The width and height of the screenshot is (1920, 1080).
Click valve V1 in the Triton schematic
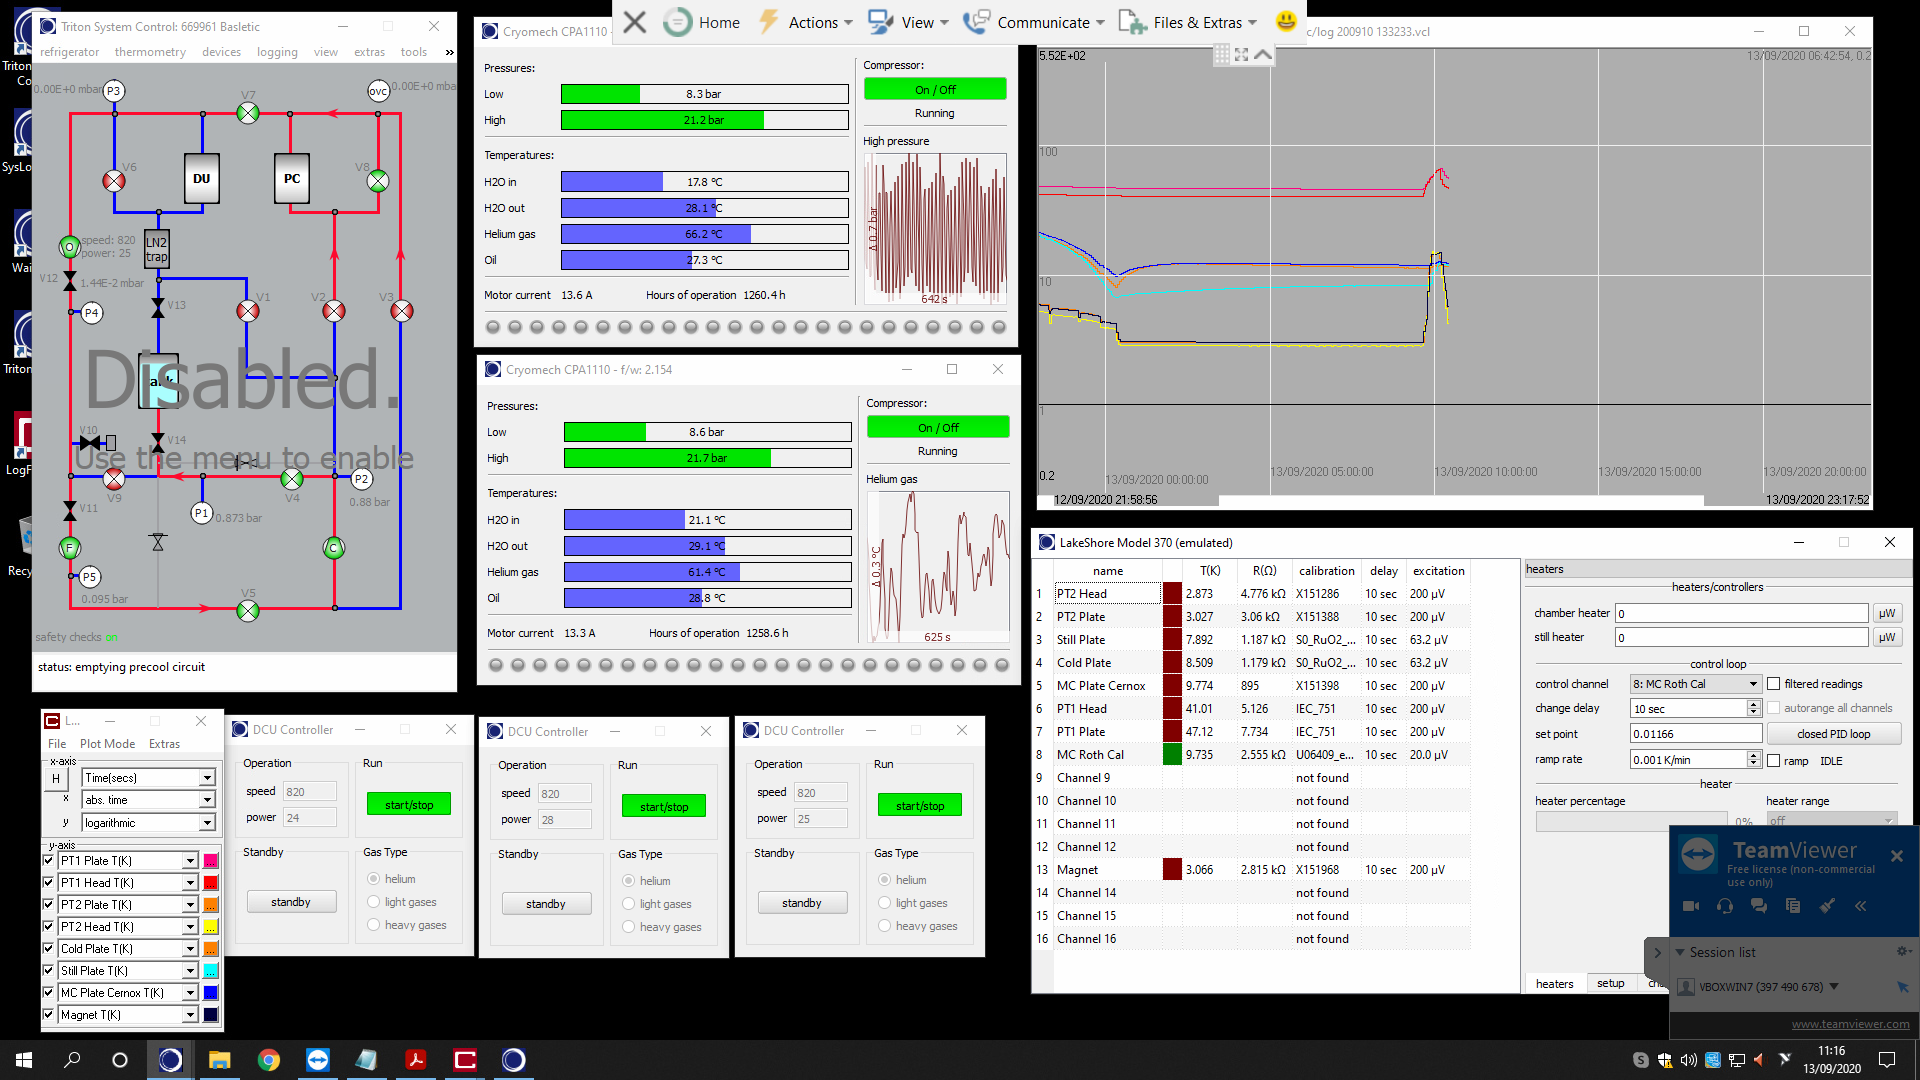click(x=248, y=311)
